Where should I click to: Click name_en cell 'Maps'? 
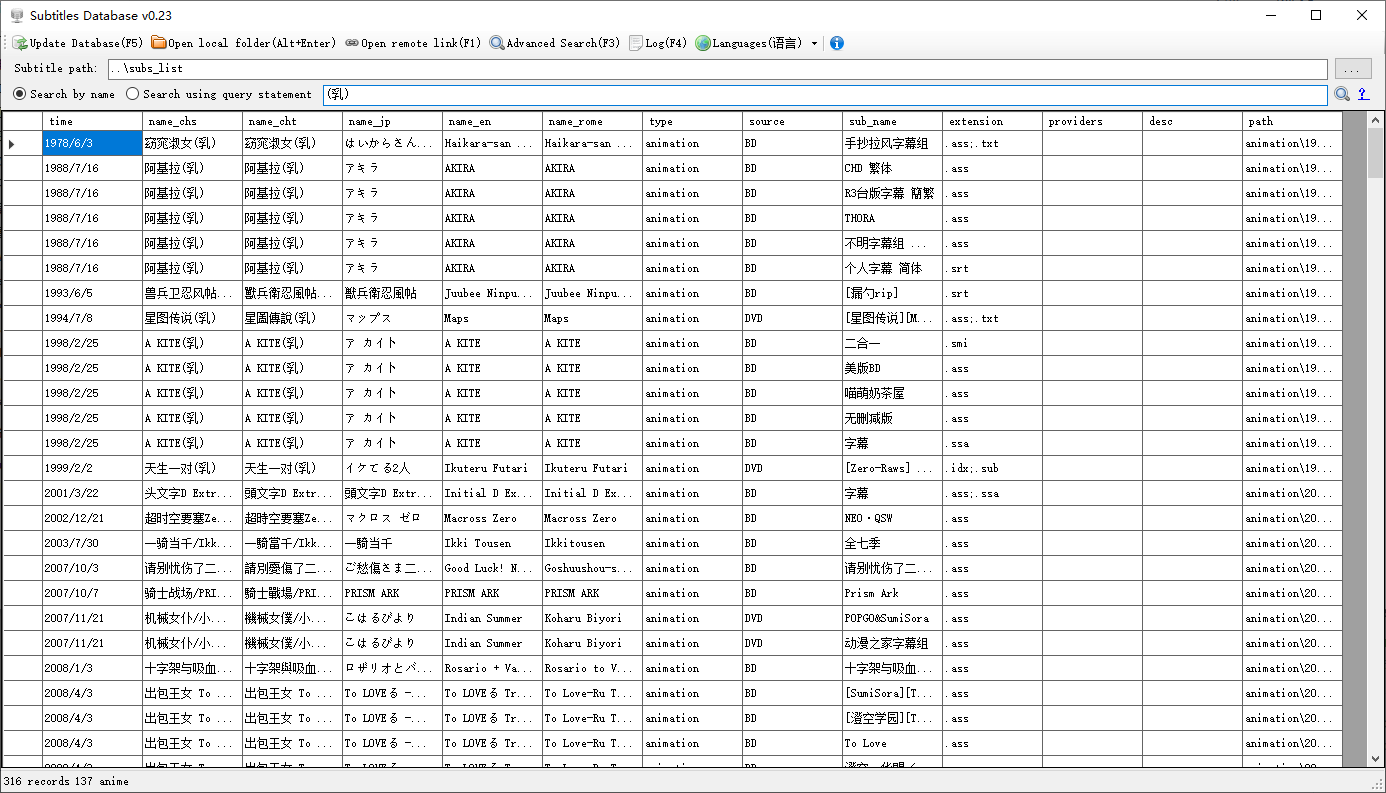pyautogui.click(x=492, y=318)
